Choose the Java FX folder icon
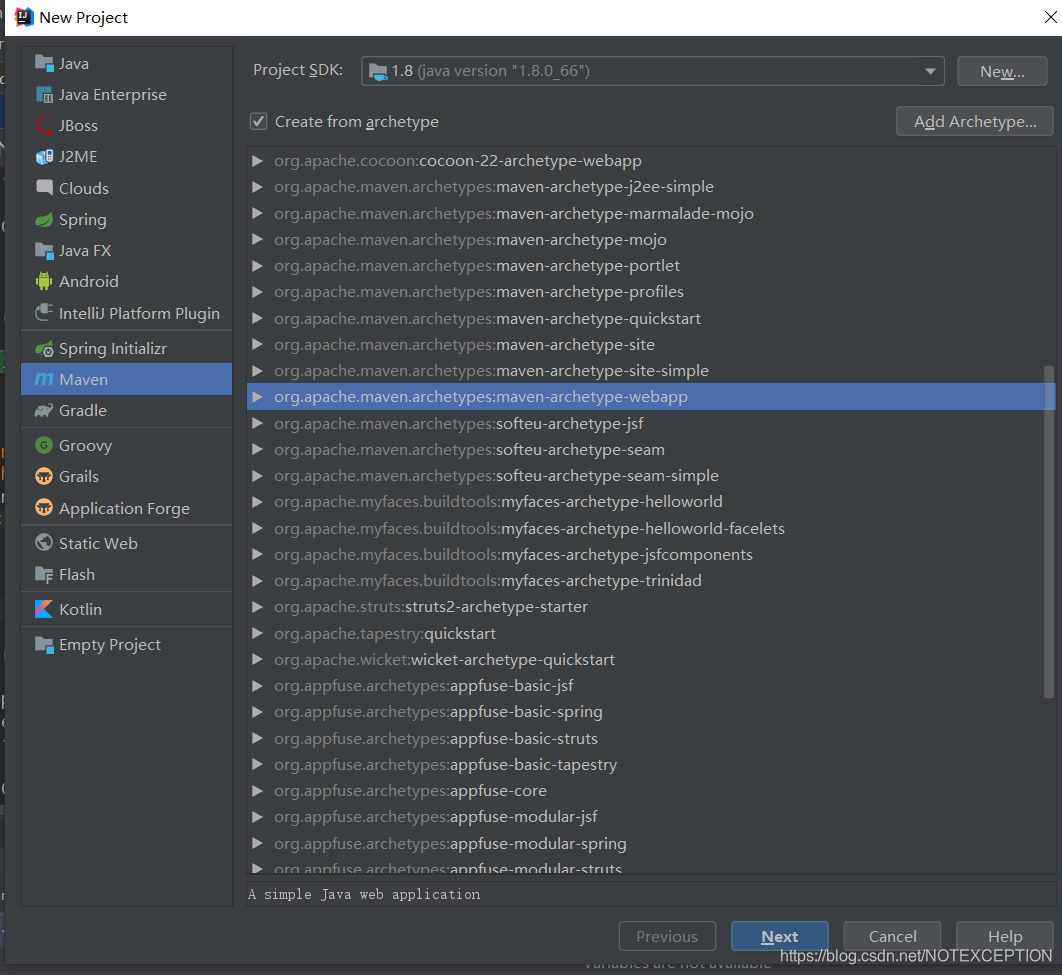 [44, 251]
